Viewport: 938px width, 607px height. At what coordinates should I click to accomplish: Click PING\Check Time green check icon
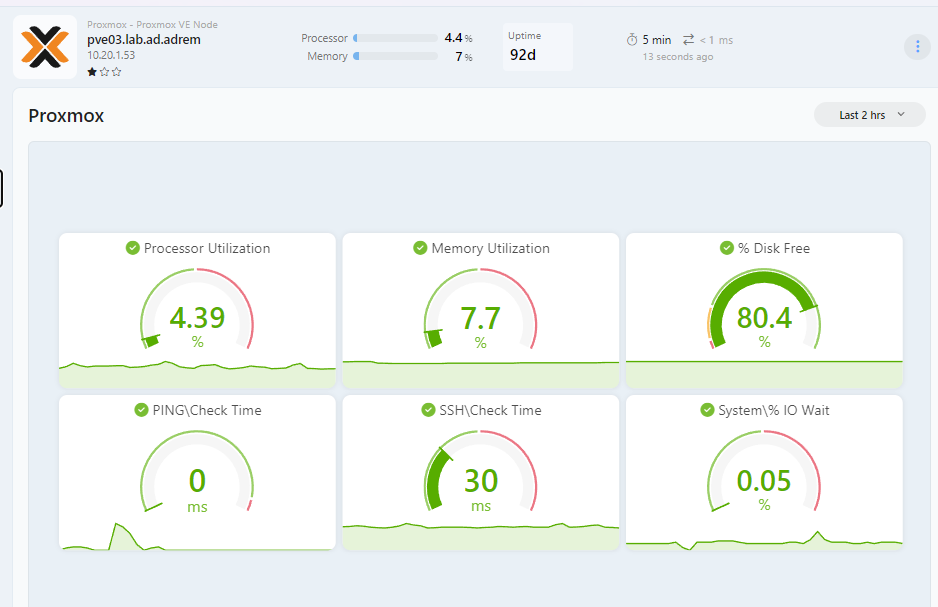point(141,410)
